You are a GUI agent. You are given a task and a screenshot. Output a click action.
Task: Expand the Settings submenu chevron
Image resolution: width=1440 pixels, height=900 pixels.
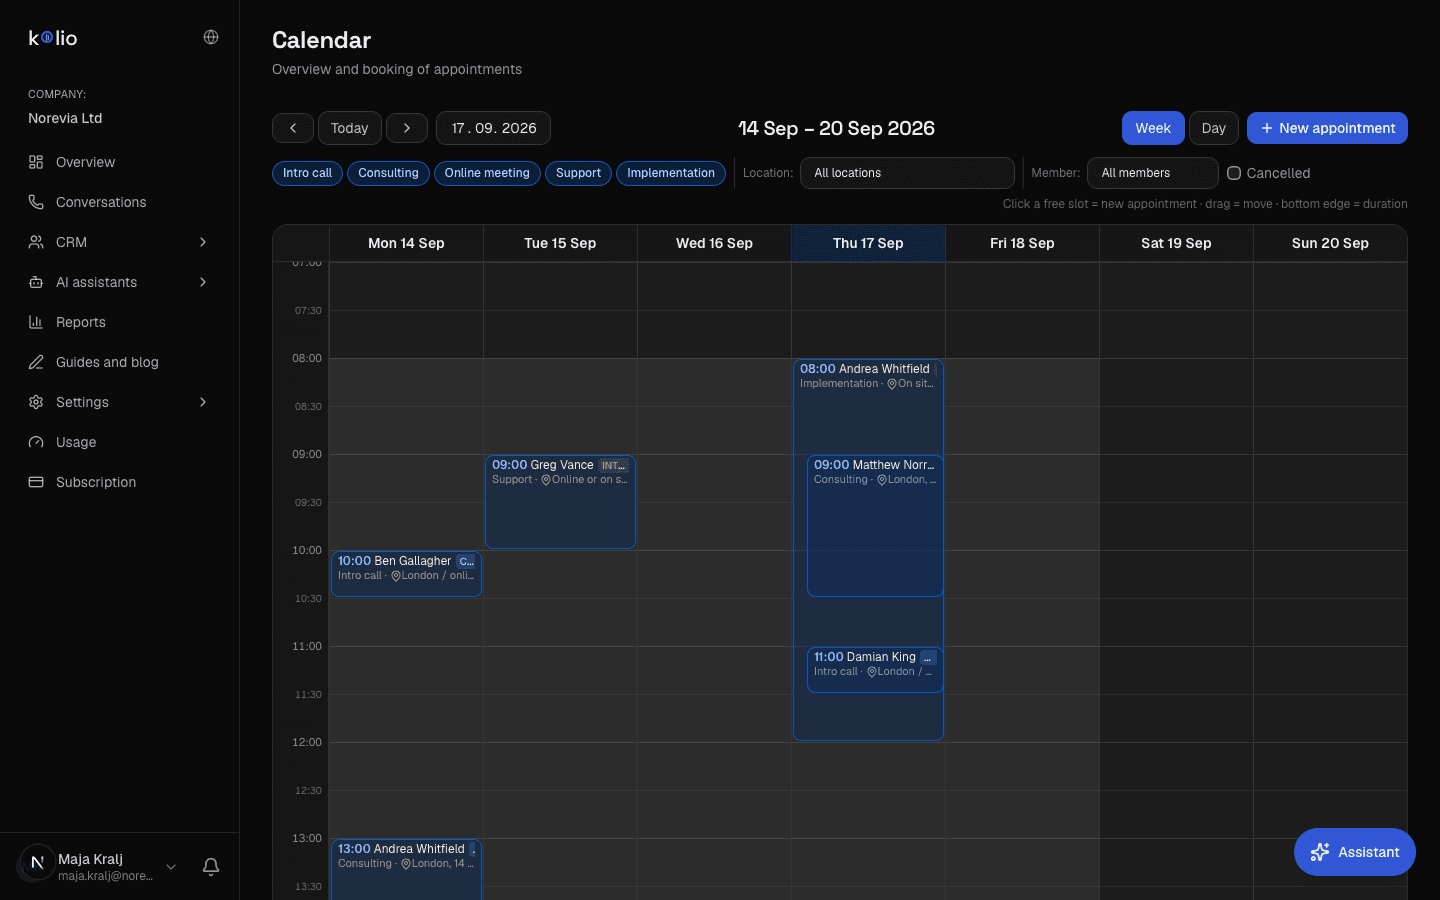pos(203,402)
